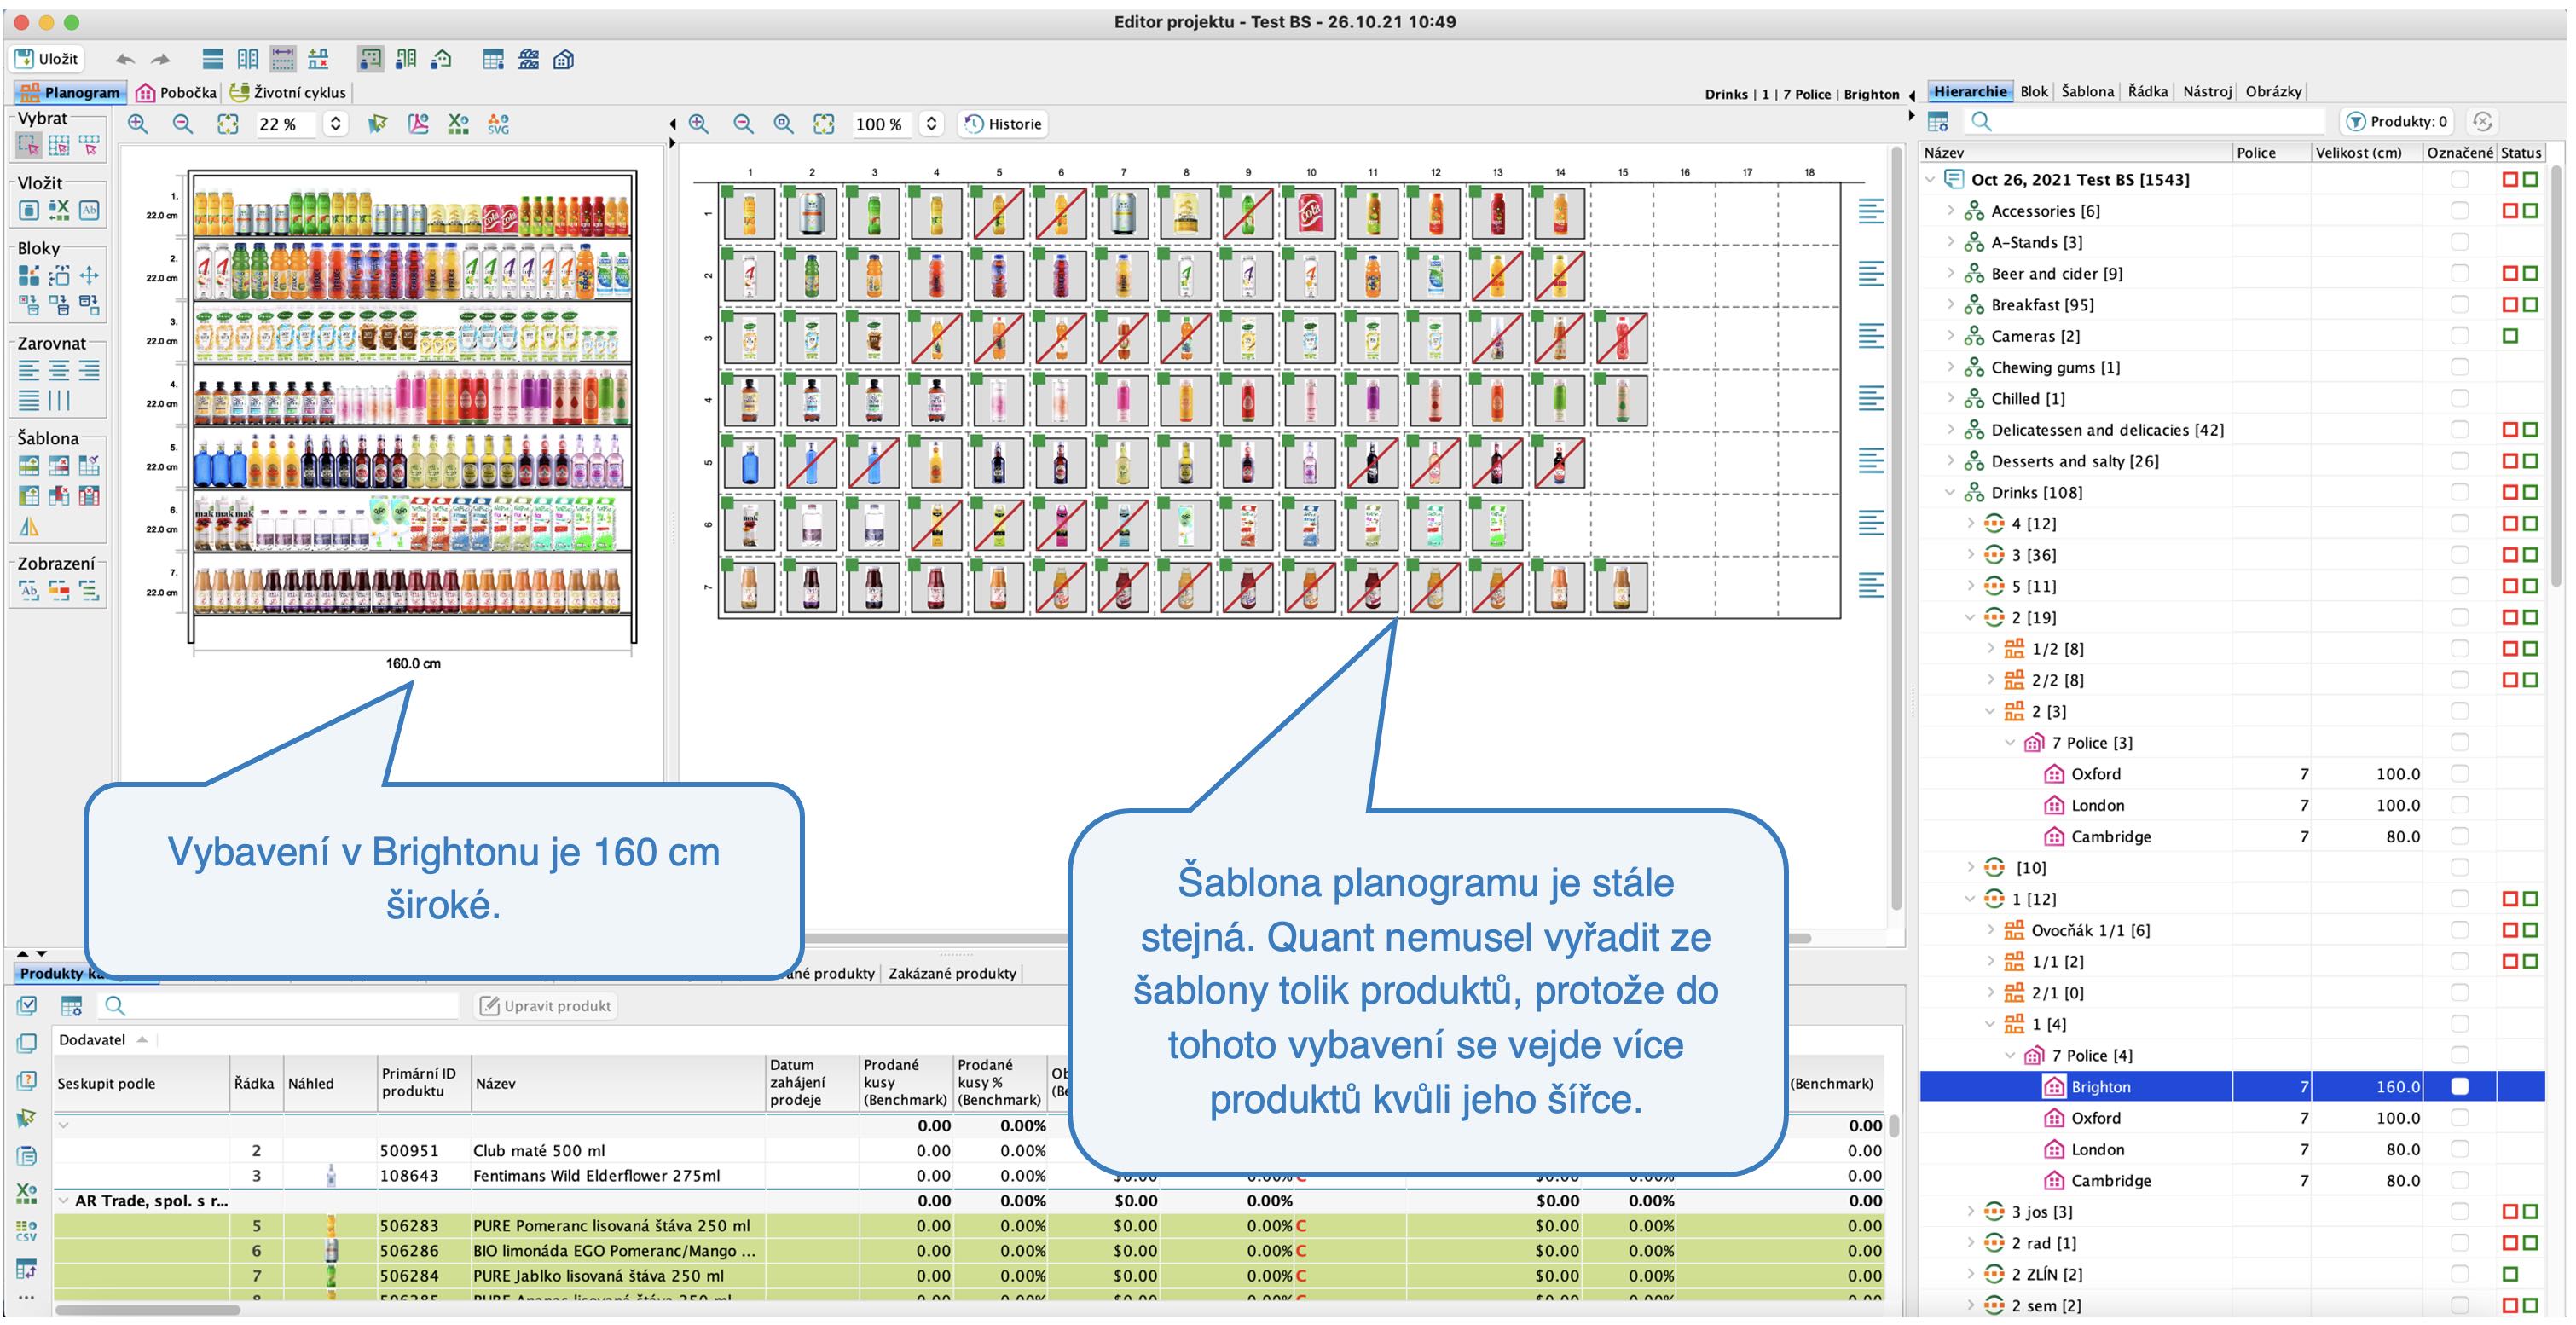The image size is (2576, 1325).
Task: Select the first product in shelf 1 grid
Action: pyautogui.click(x=749, y=213)
